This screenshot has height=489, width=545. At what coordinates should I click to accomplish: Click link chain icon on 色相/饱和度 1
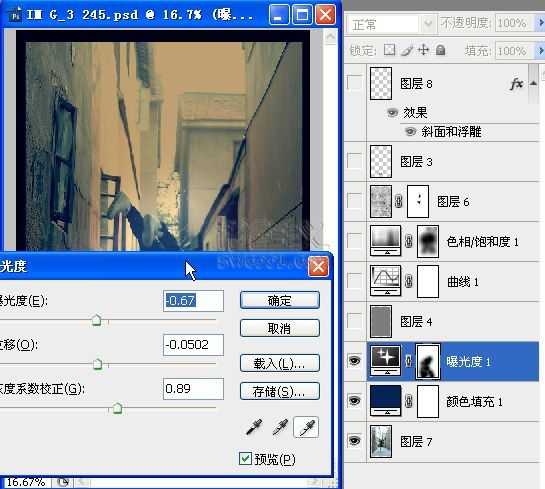409,241
